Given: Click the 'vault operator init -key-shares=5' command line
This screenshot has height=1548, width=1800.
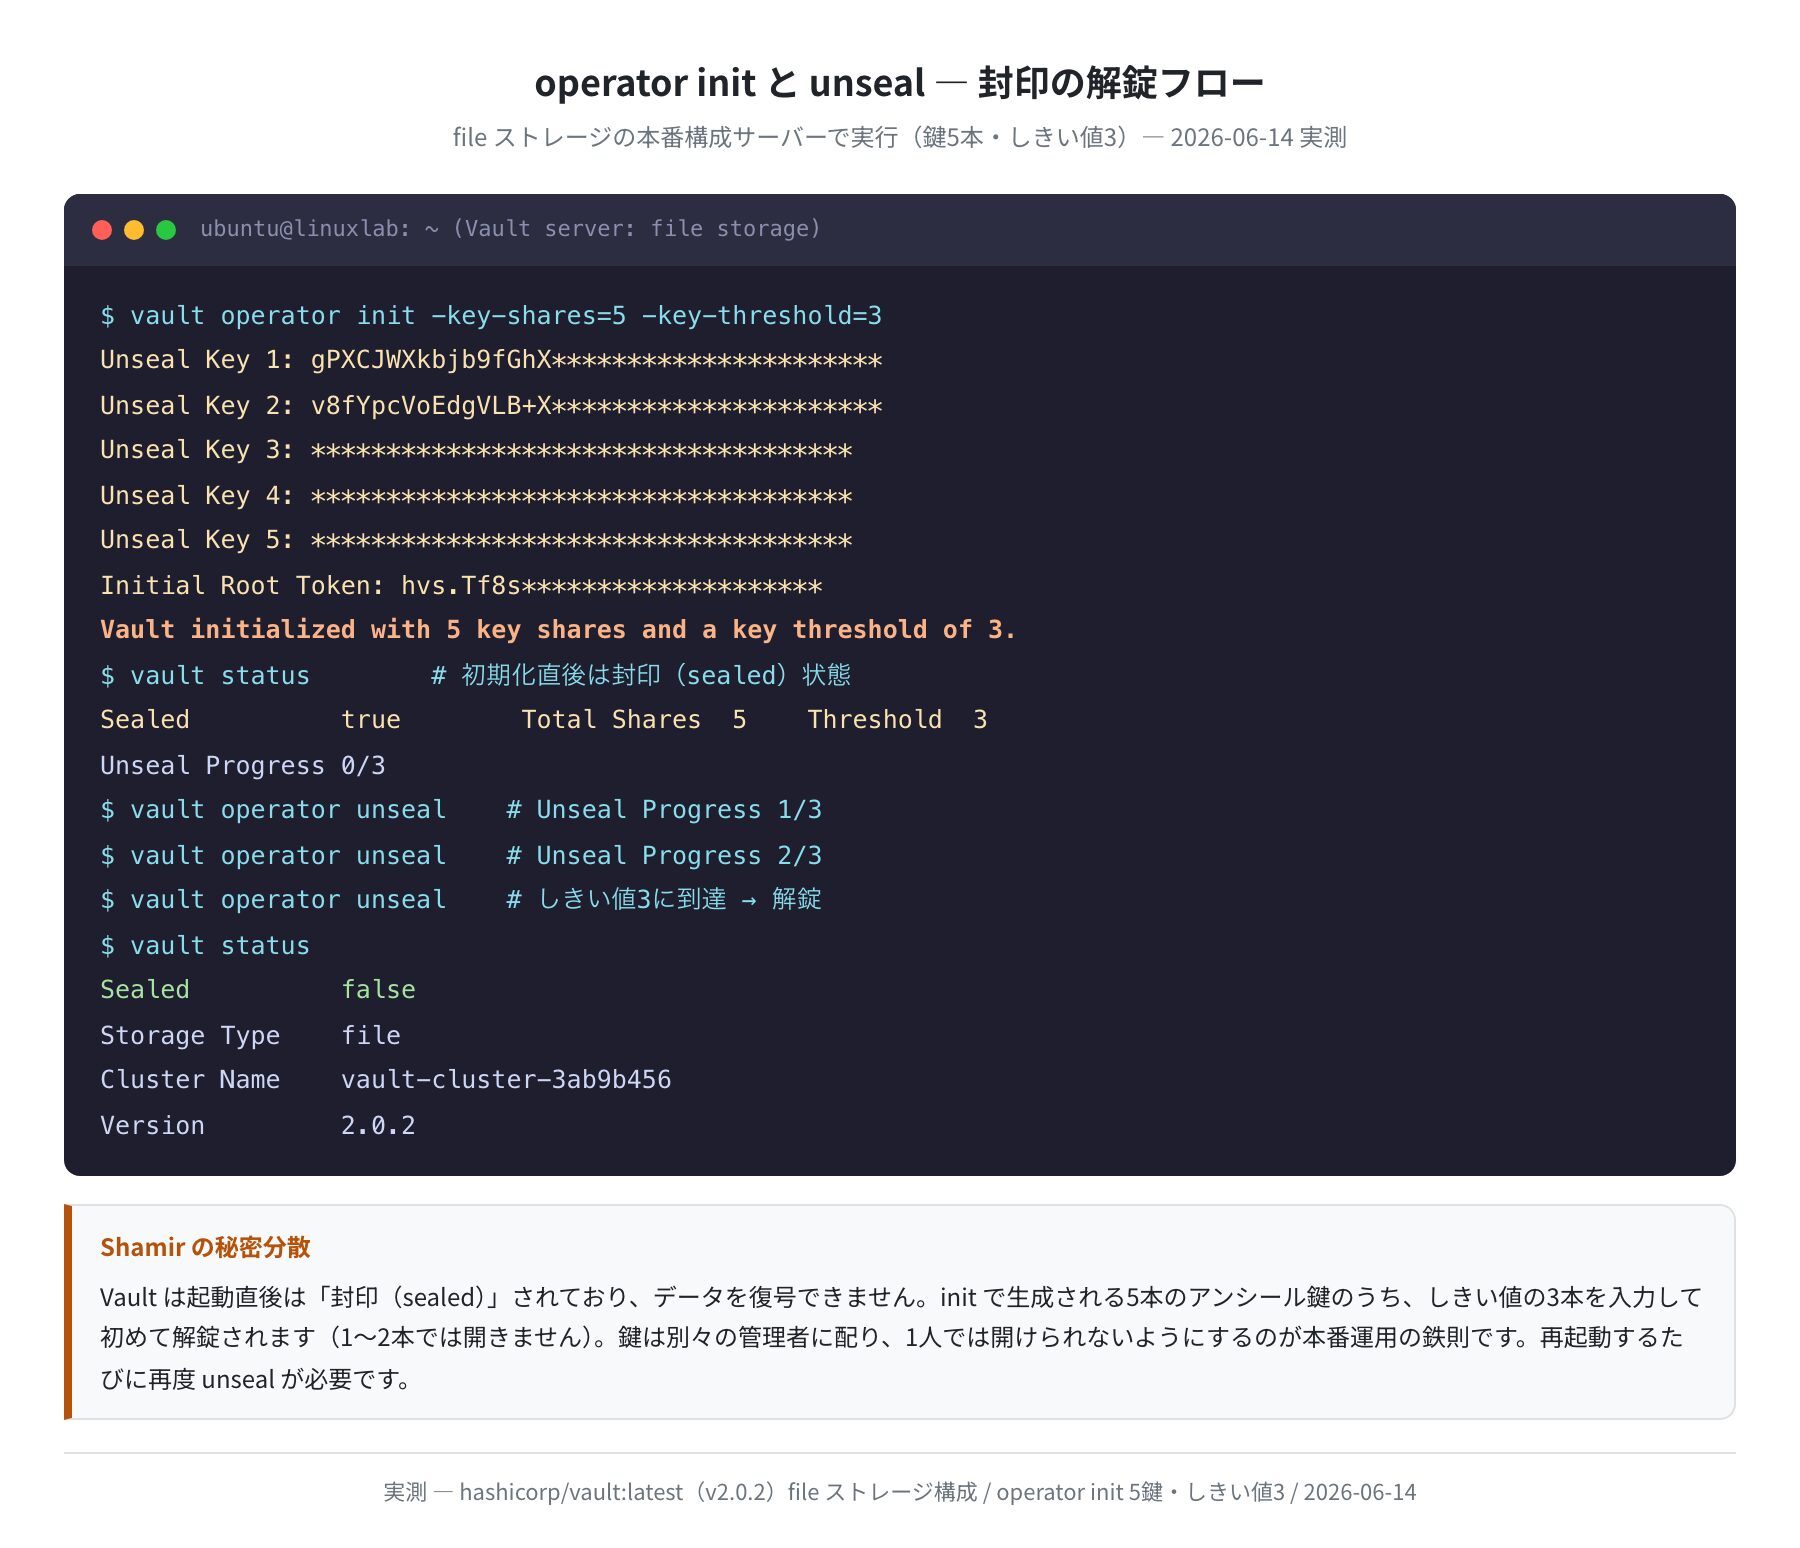Looking at the screenshot, I should pyautogui.click(x=491, y=316).
